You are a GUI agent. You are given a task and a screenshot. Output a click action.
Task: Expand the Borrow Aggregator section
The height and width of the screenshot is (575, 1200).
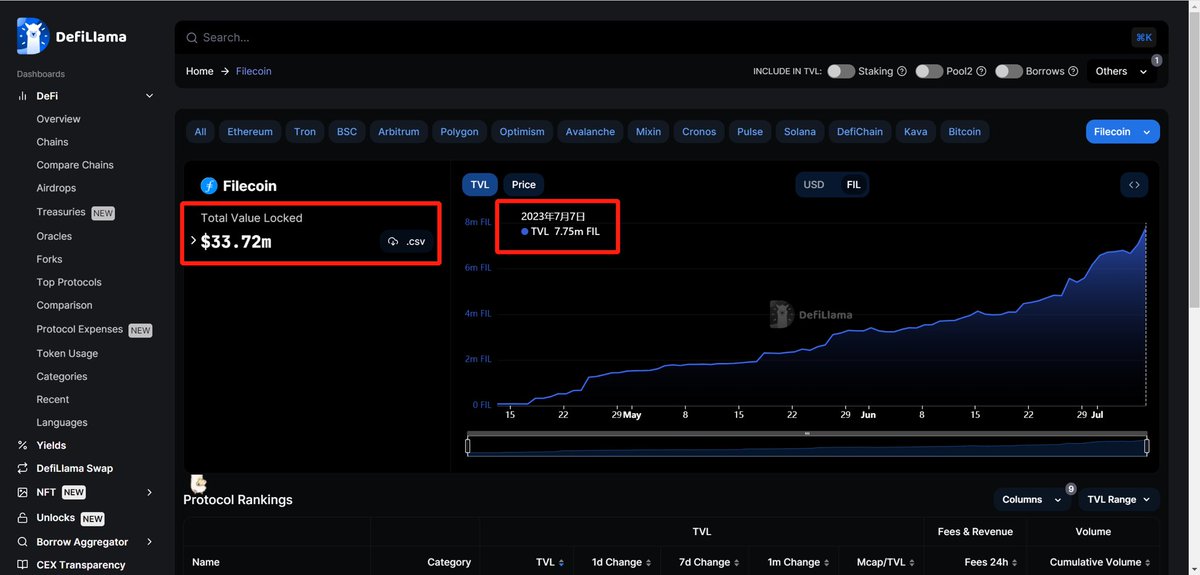(150, 542)
